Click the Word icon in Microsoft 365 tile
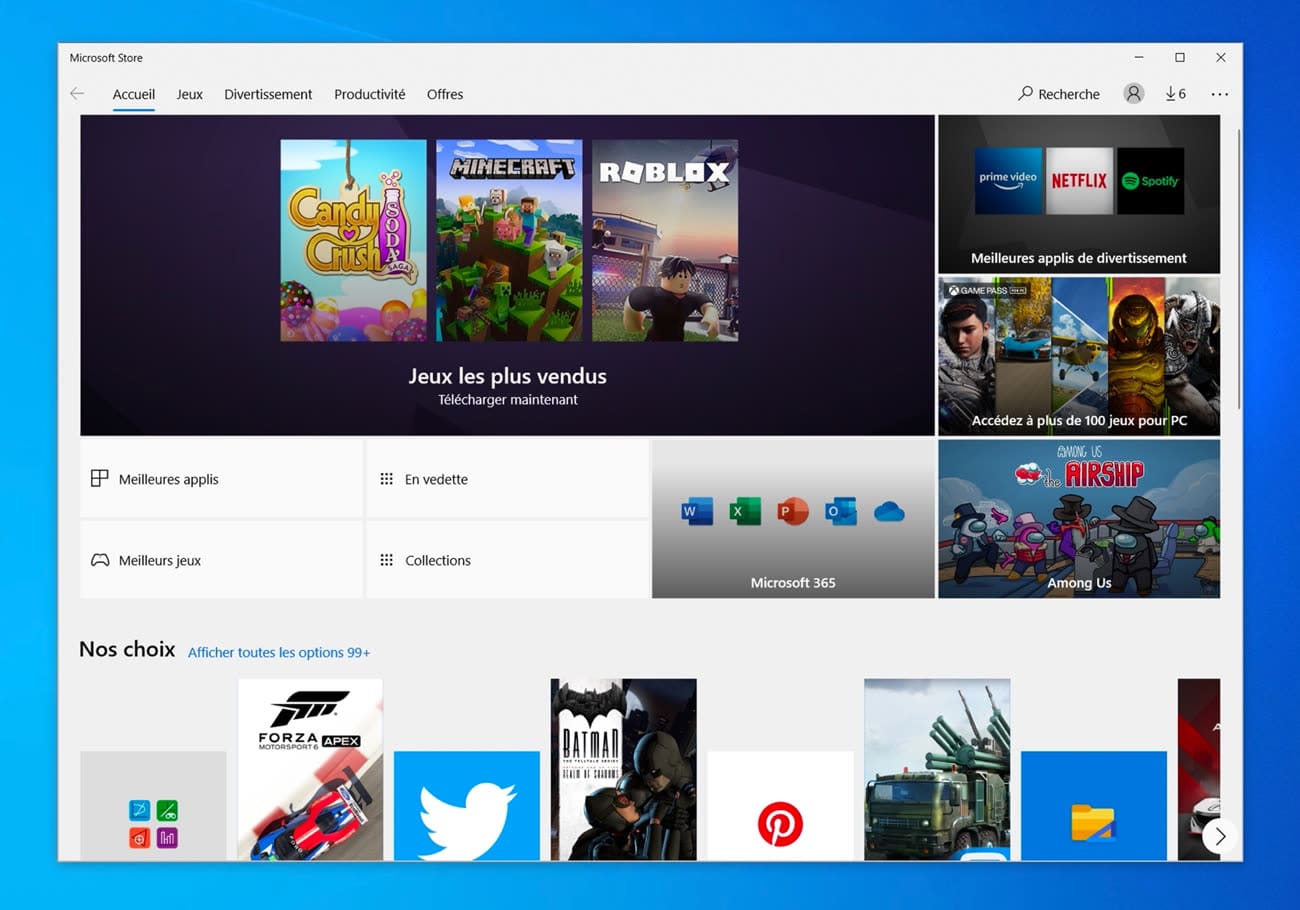This screenshot has width=1300, height=910. (697, 512)
